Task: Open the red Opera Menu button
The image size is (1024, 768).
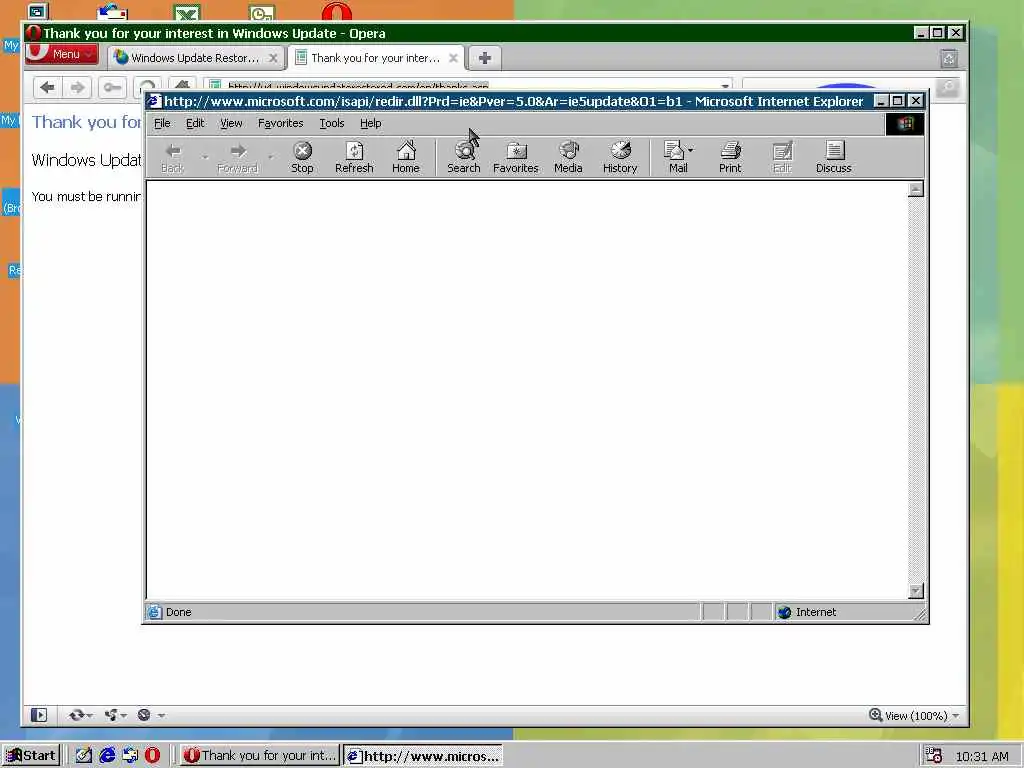Action: tap(62, 54)
